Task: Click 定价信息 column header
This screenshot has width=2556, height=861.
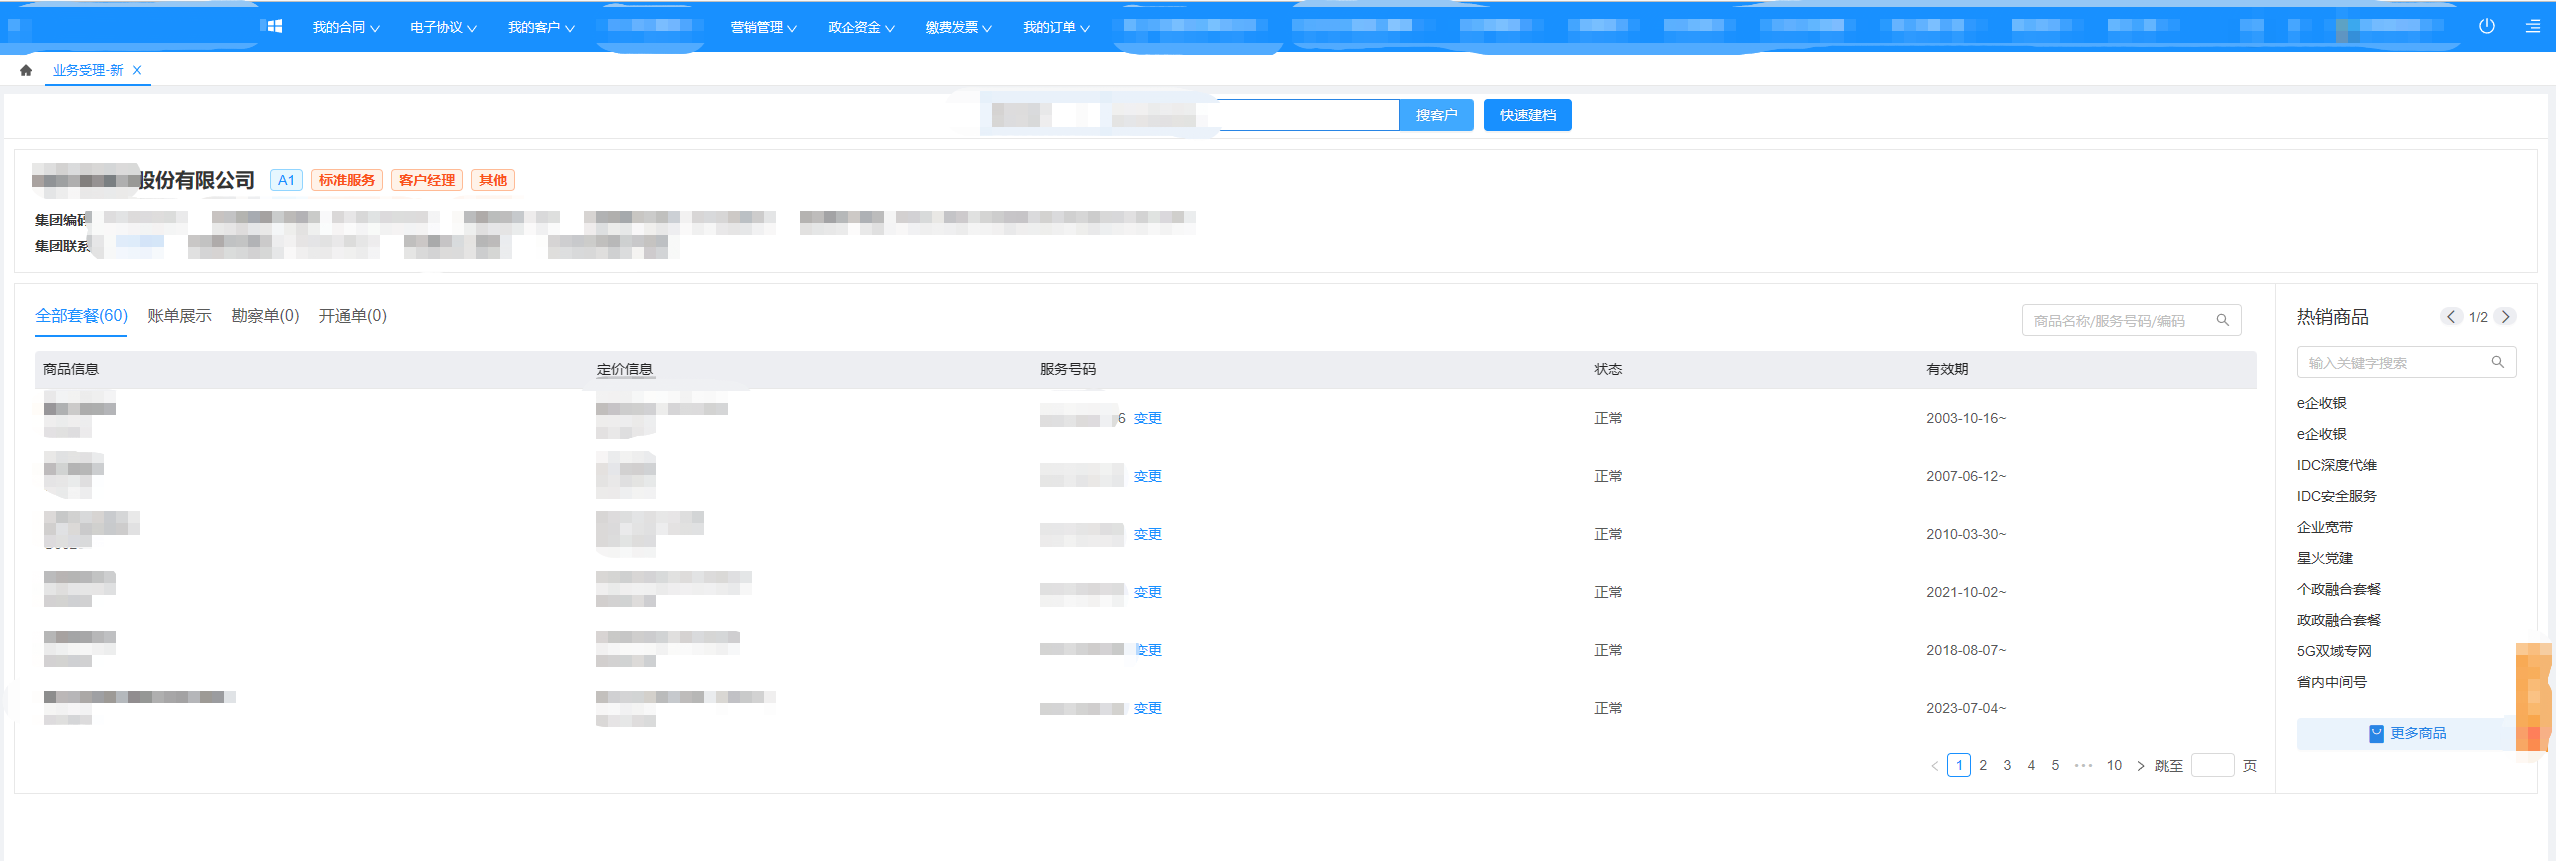Action: 624,369
